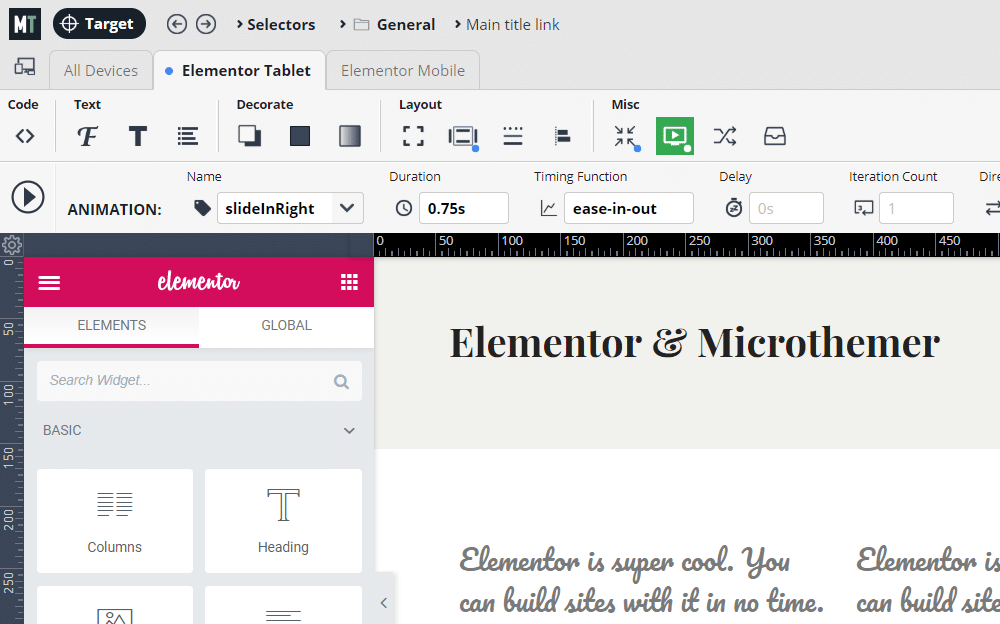This screenshot has width=1000, height=624.
Task: Open the Dimensions layout icon
Action: [x=413, y=136]
